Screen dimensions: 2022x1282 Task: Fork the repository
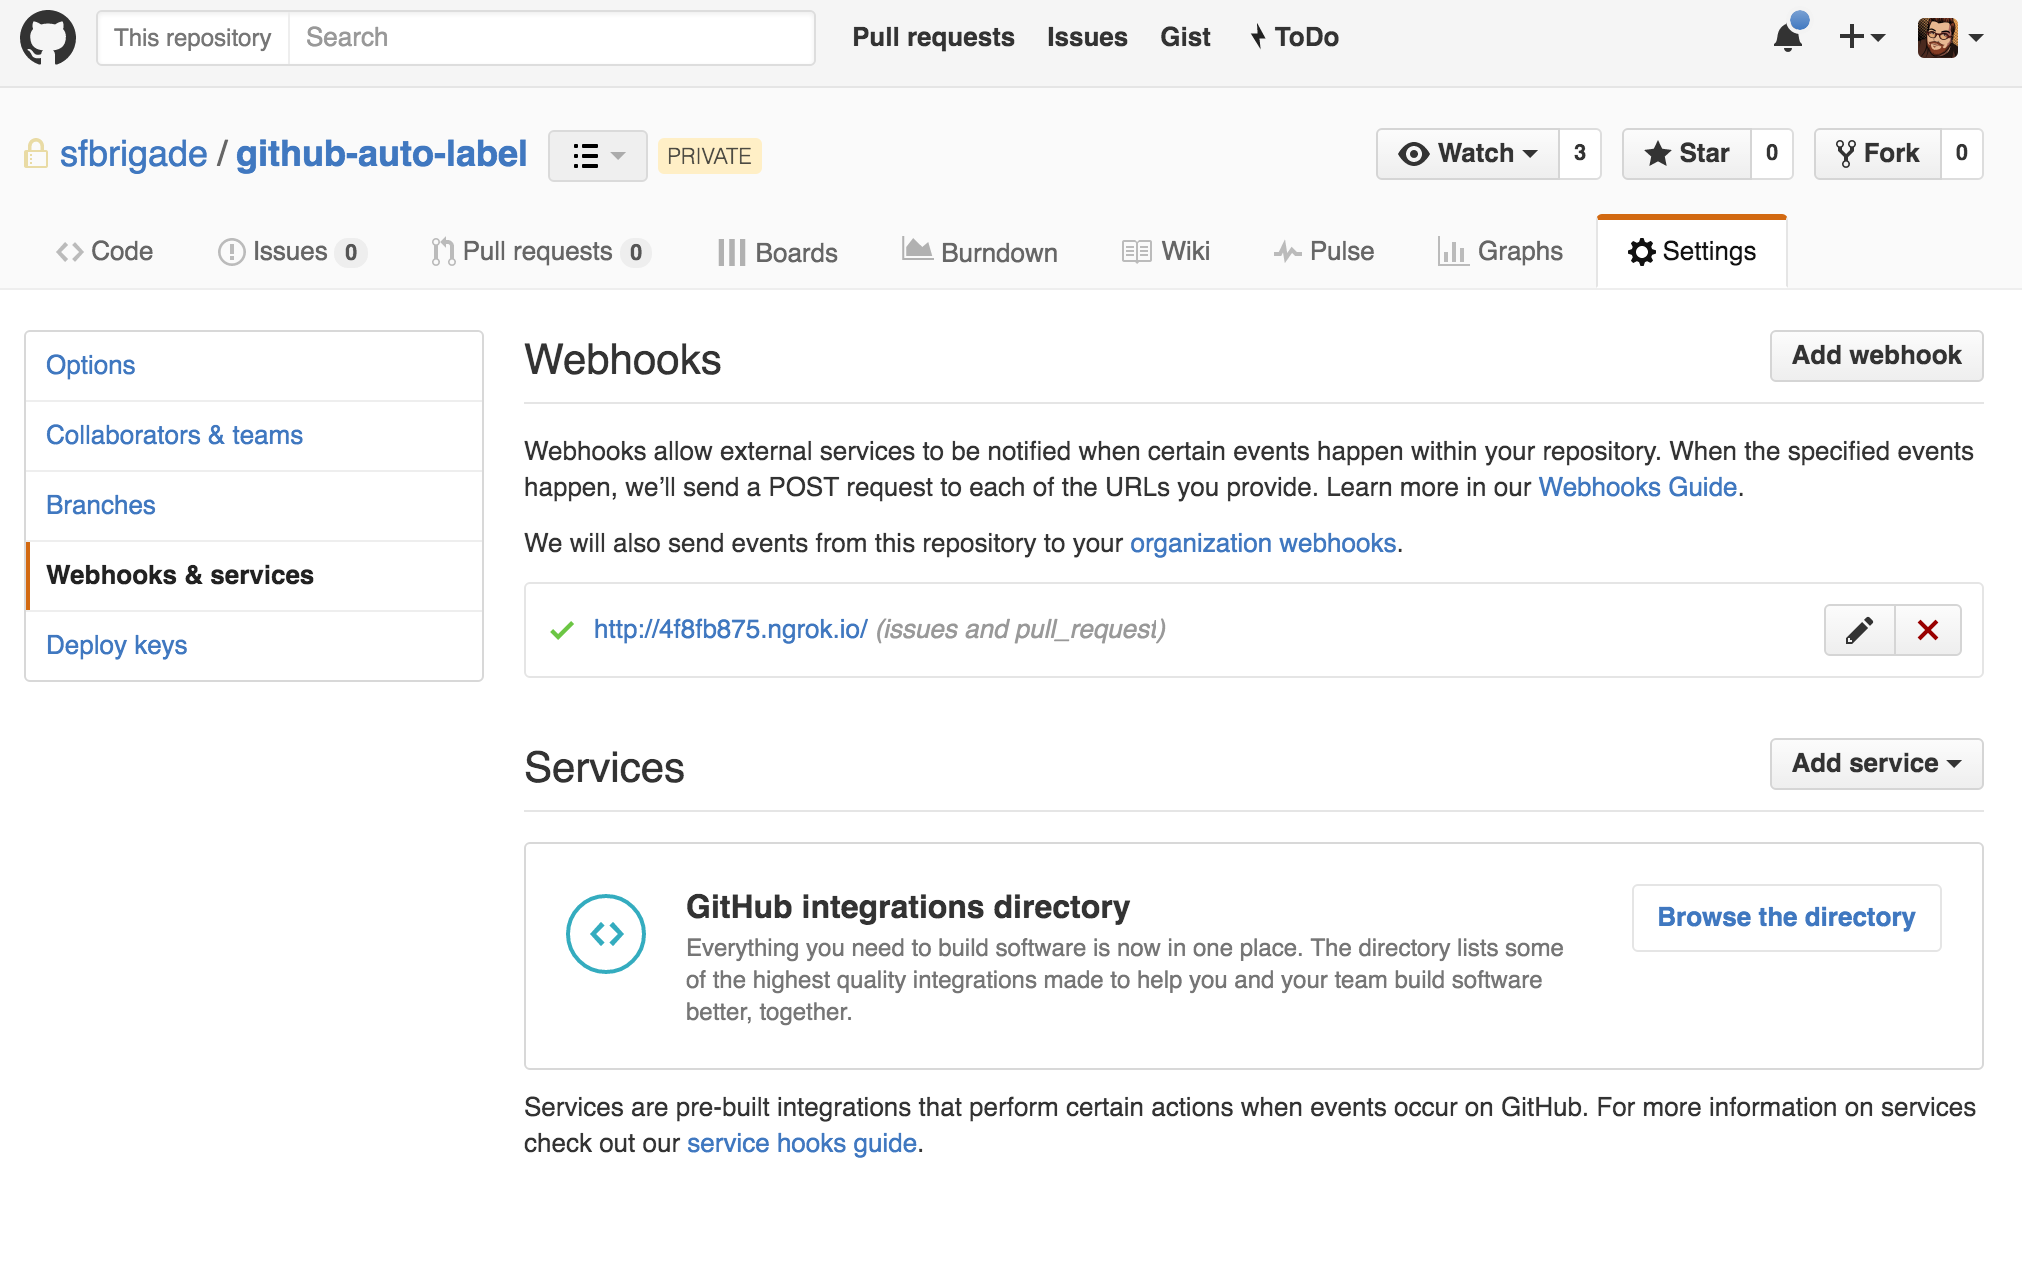coord(1878,154)
